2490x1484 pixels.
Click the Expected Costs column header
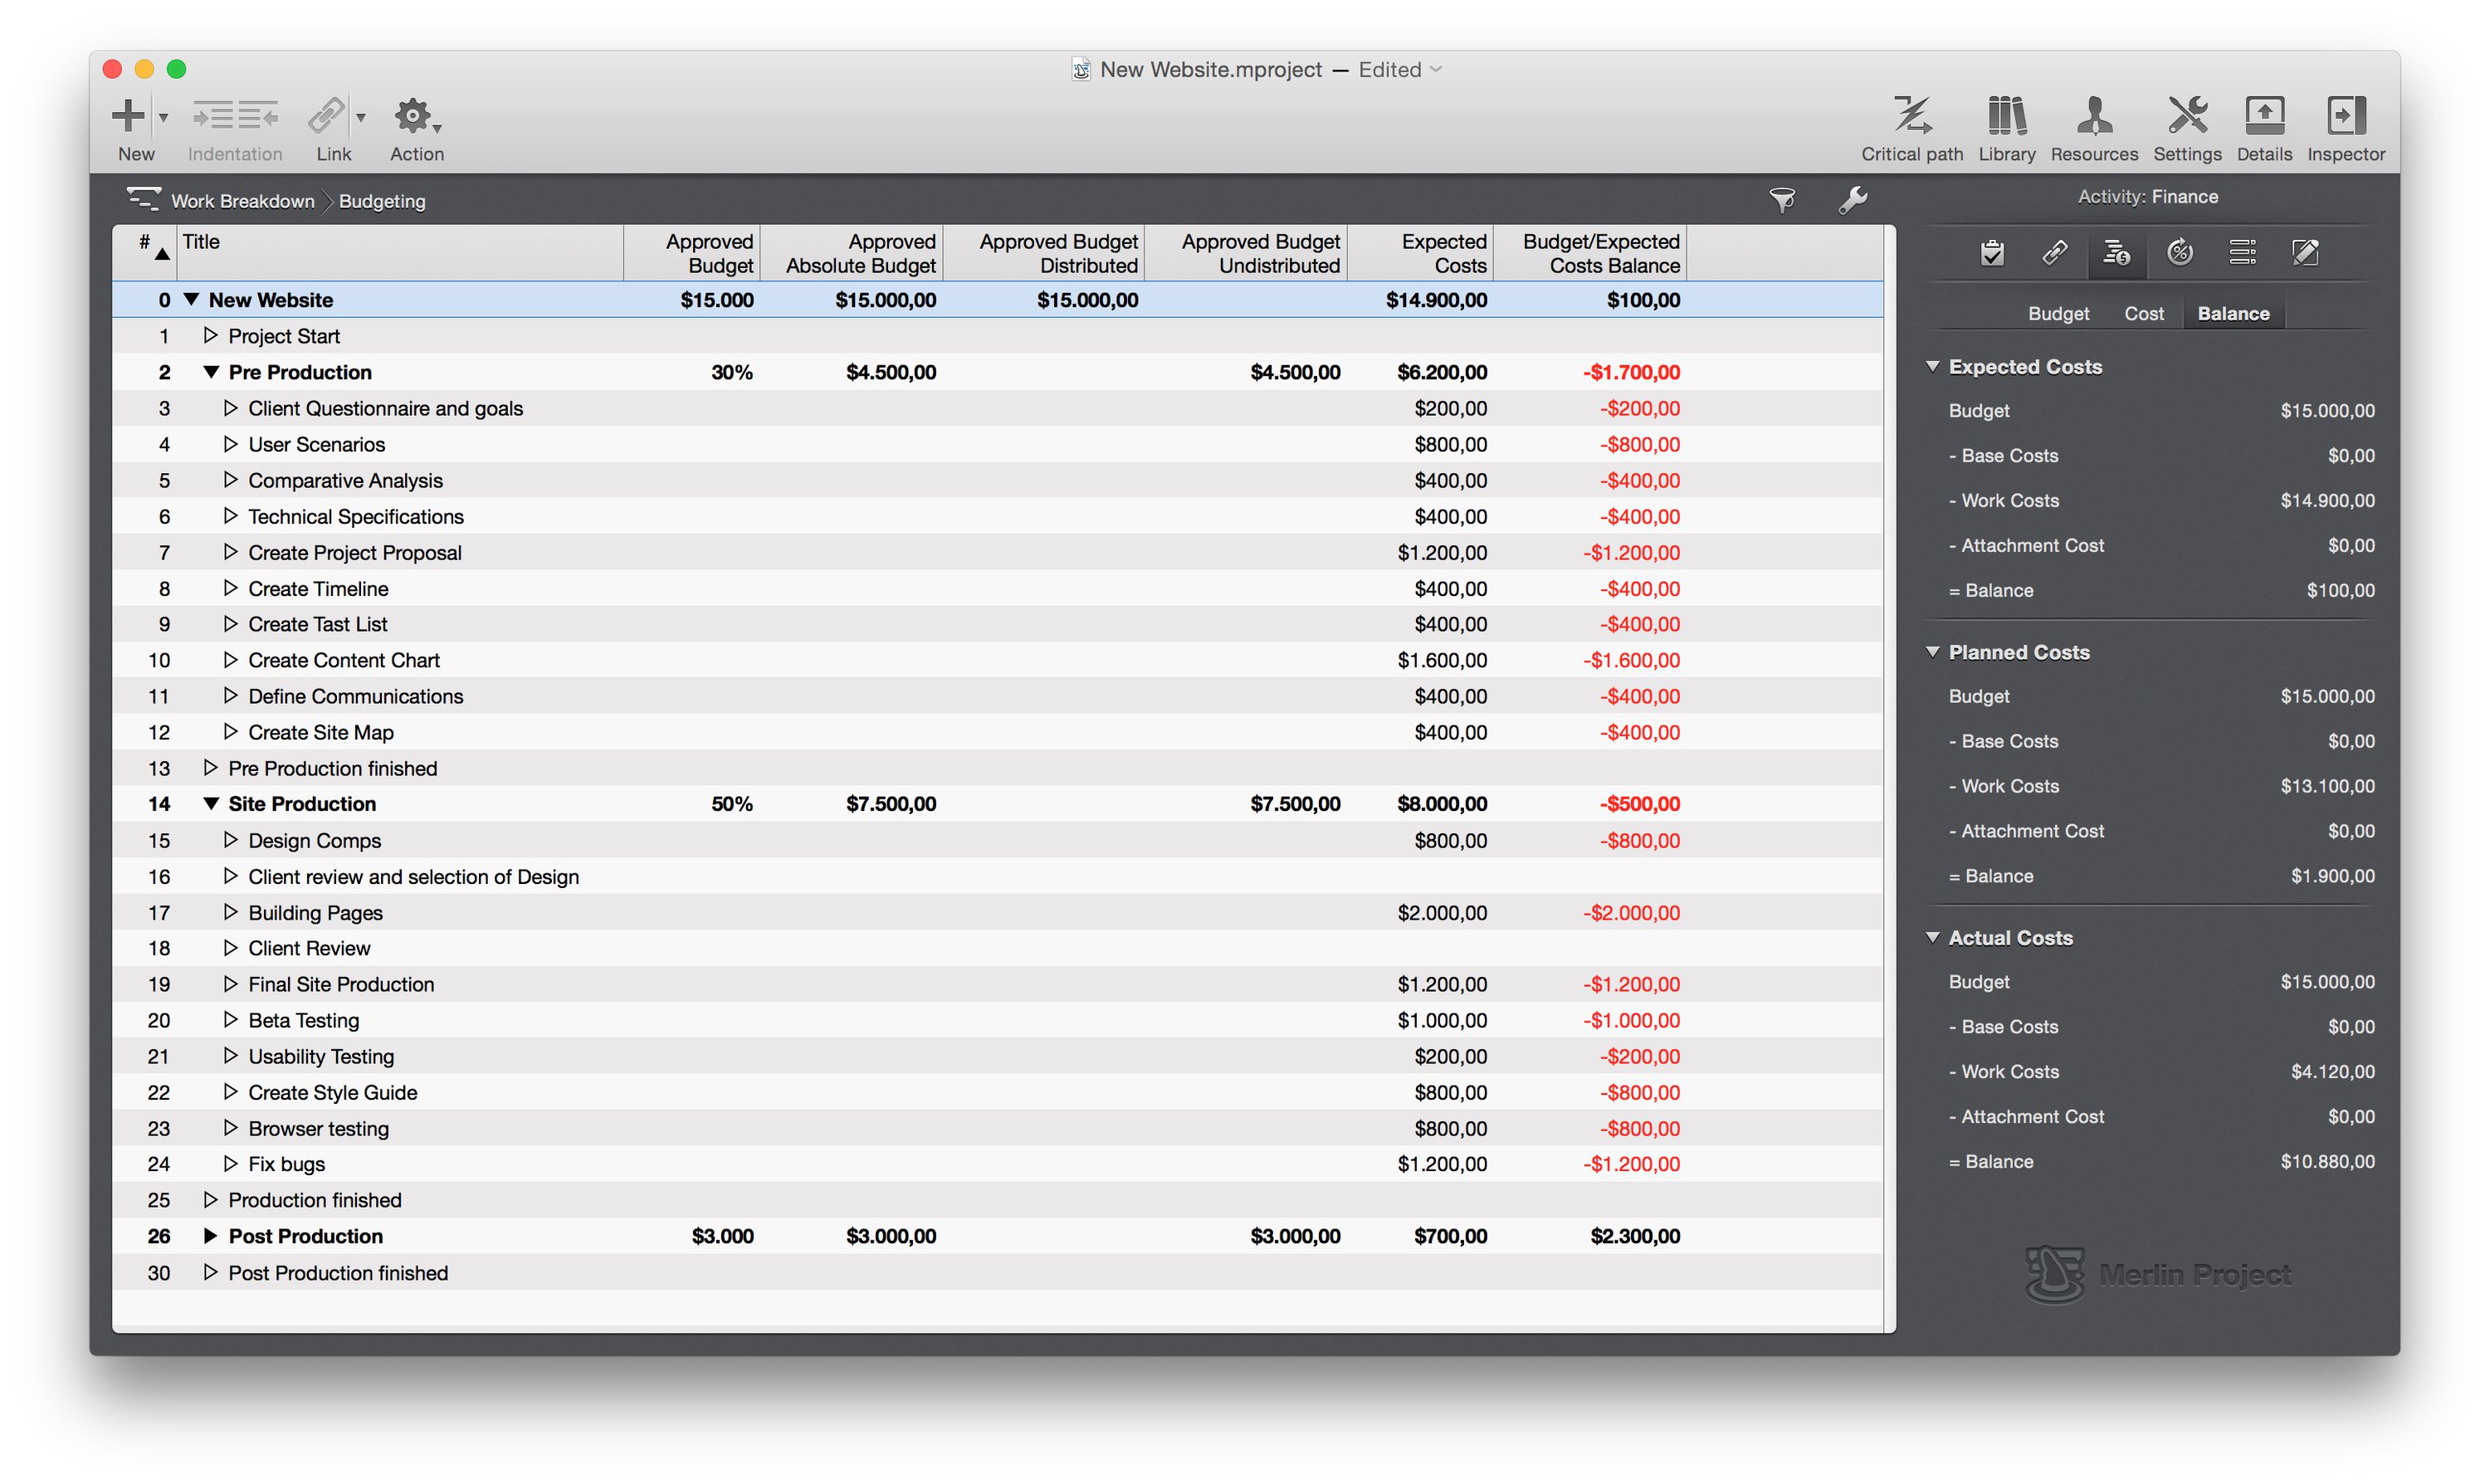(1420, 252)
